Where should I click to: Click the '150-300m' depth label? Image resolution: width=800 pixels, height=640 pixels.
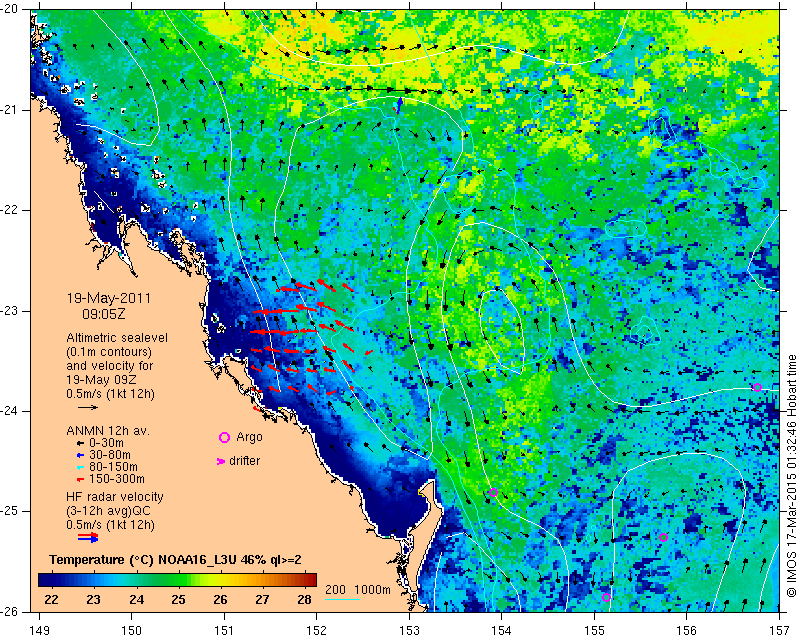pos(116,479)
